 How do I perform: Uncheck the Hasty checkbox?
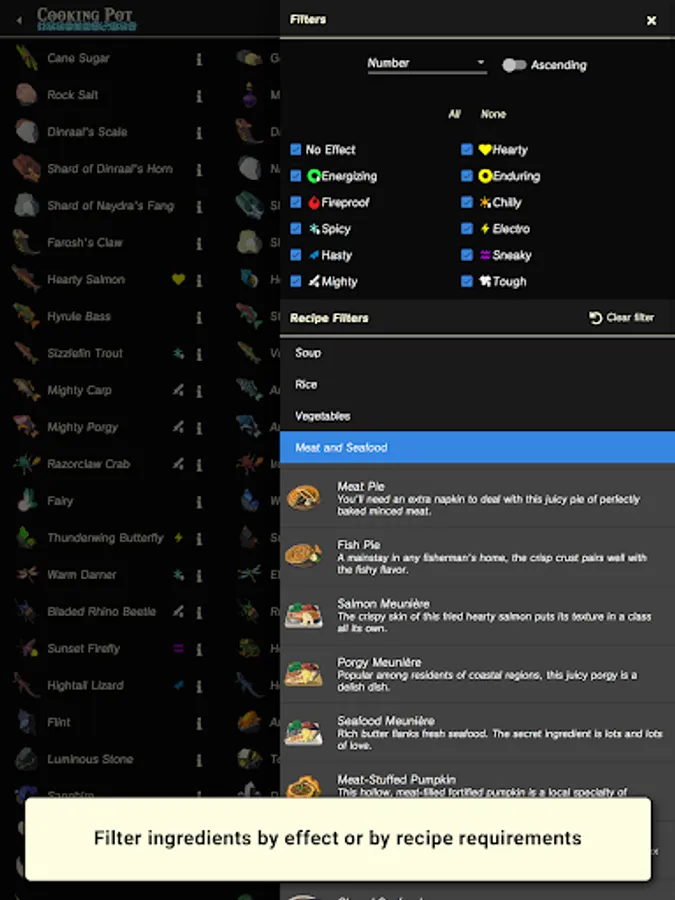tap(296, 255)
